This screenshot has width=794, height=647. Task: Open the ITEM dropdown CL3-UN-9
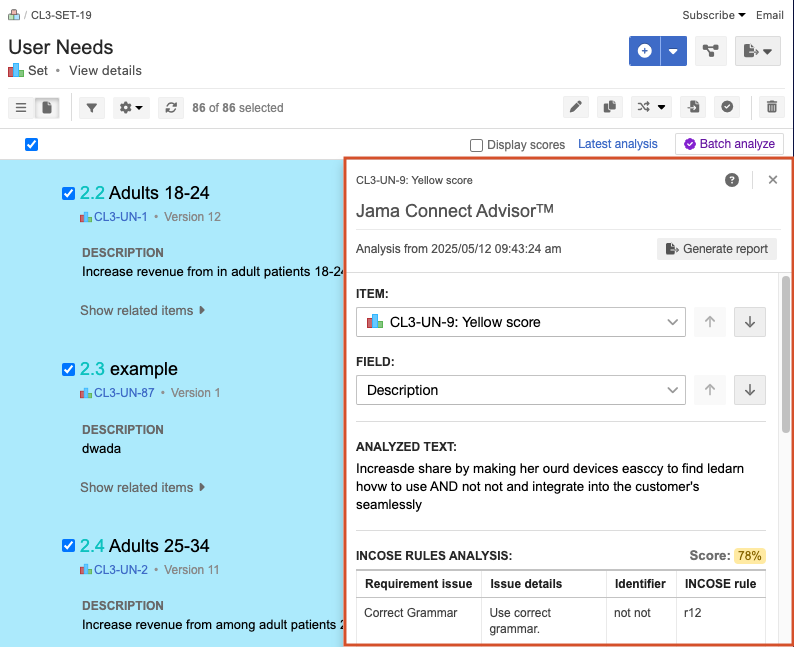coord(520,322)
